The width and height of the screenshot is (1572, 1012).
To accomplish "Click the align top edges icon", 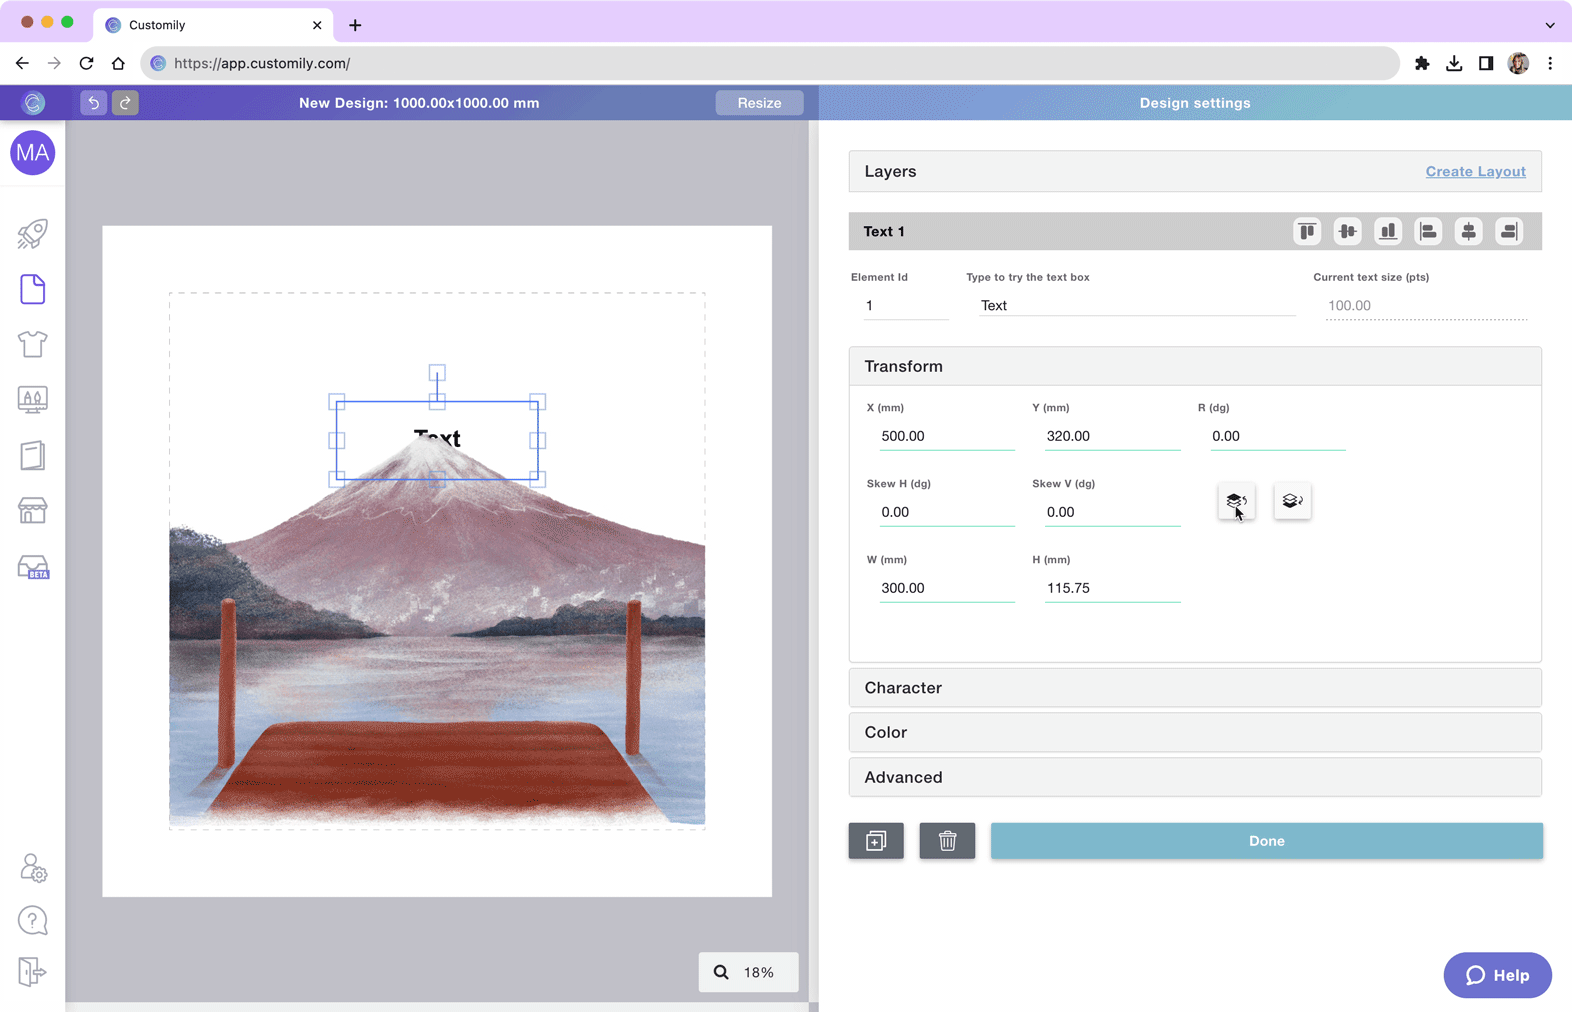I will click(x=1307, y=232).
